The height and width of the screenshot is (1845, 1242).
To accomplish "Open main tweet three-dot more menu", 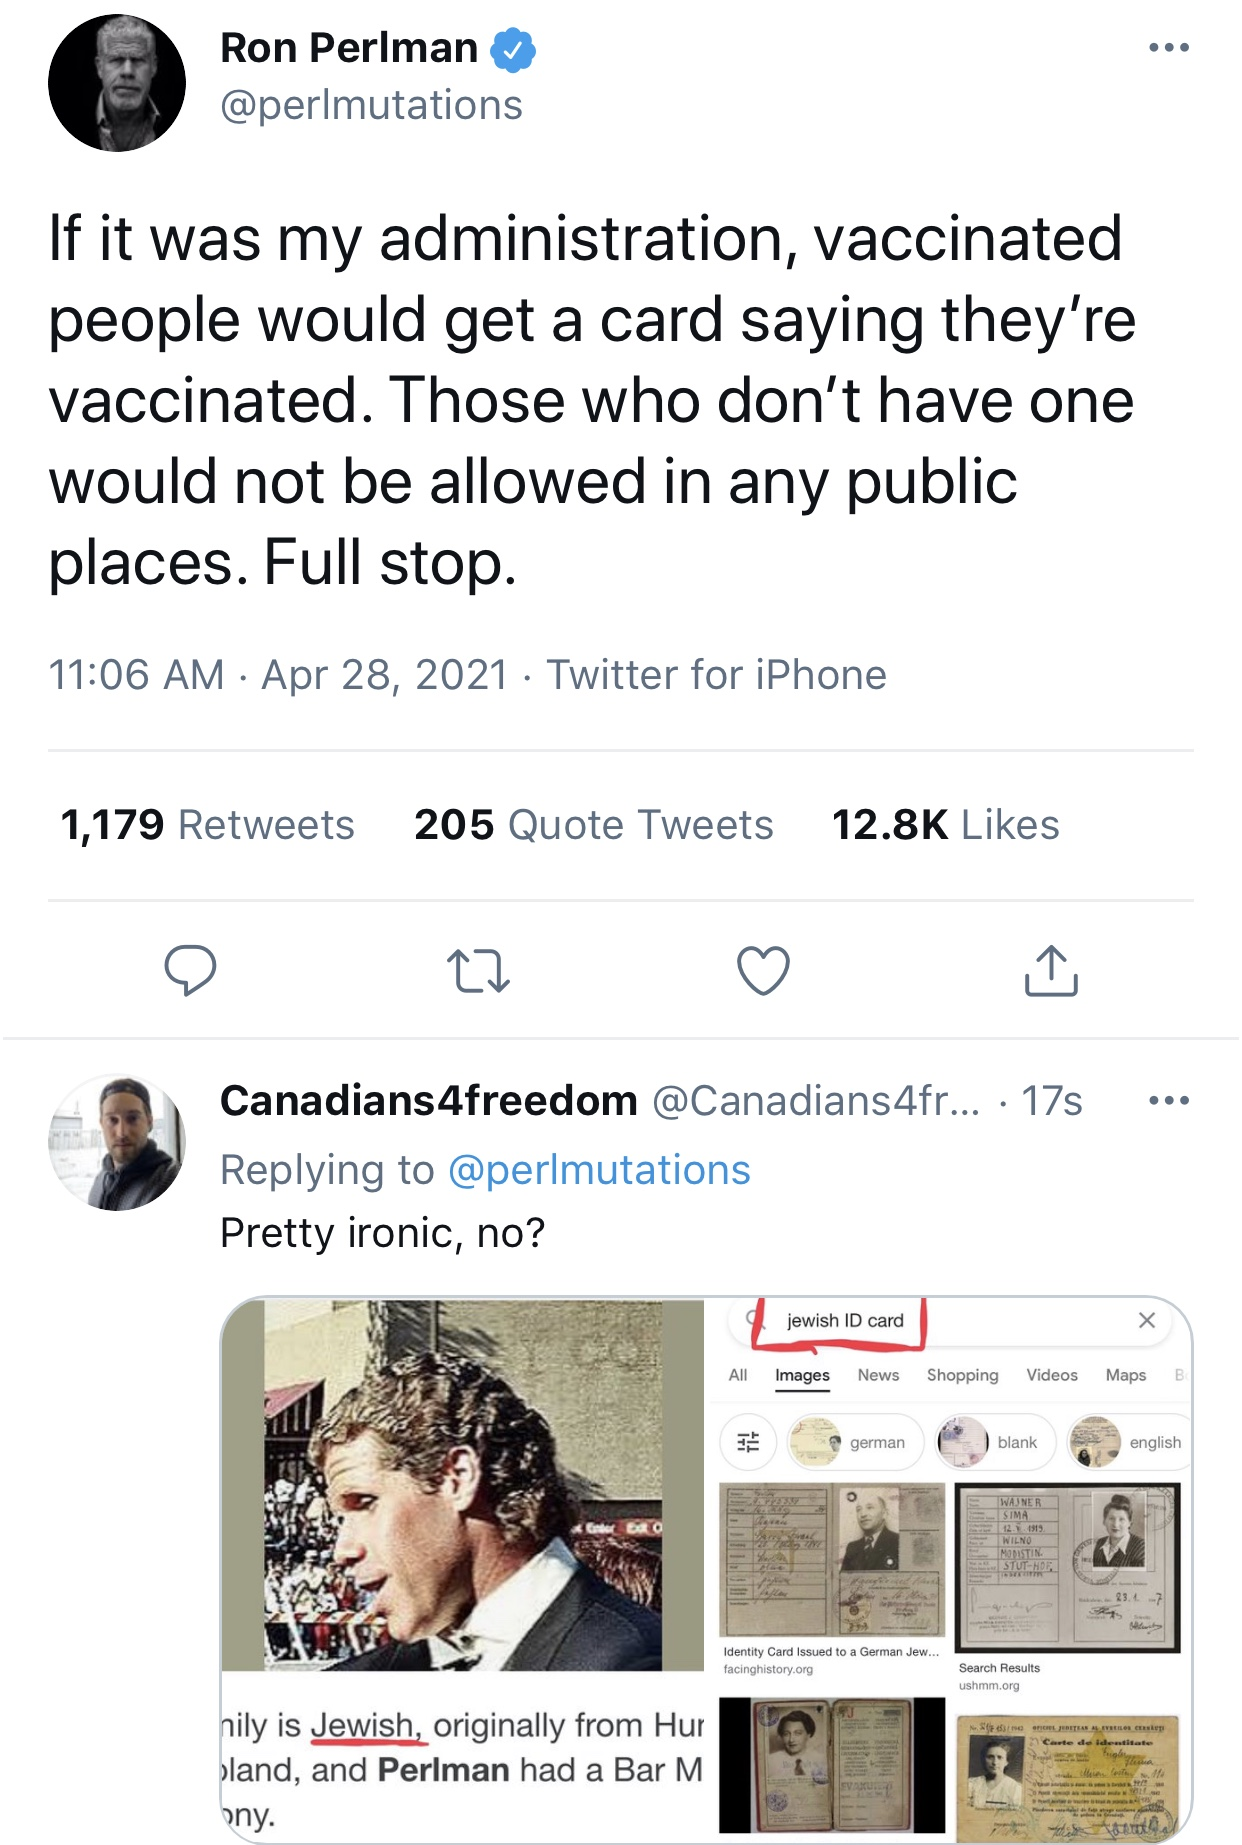I will point(1168,48).
